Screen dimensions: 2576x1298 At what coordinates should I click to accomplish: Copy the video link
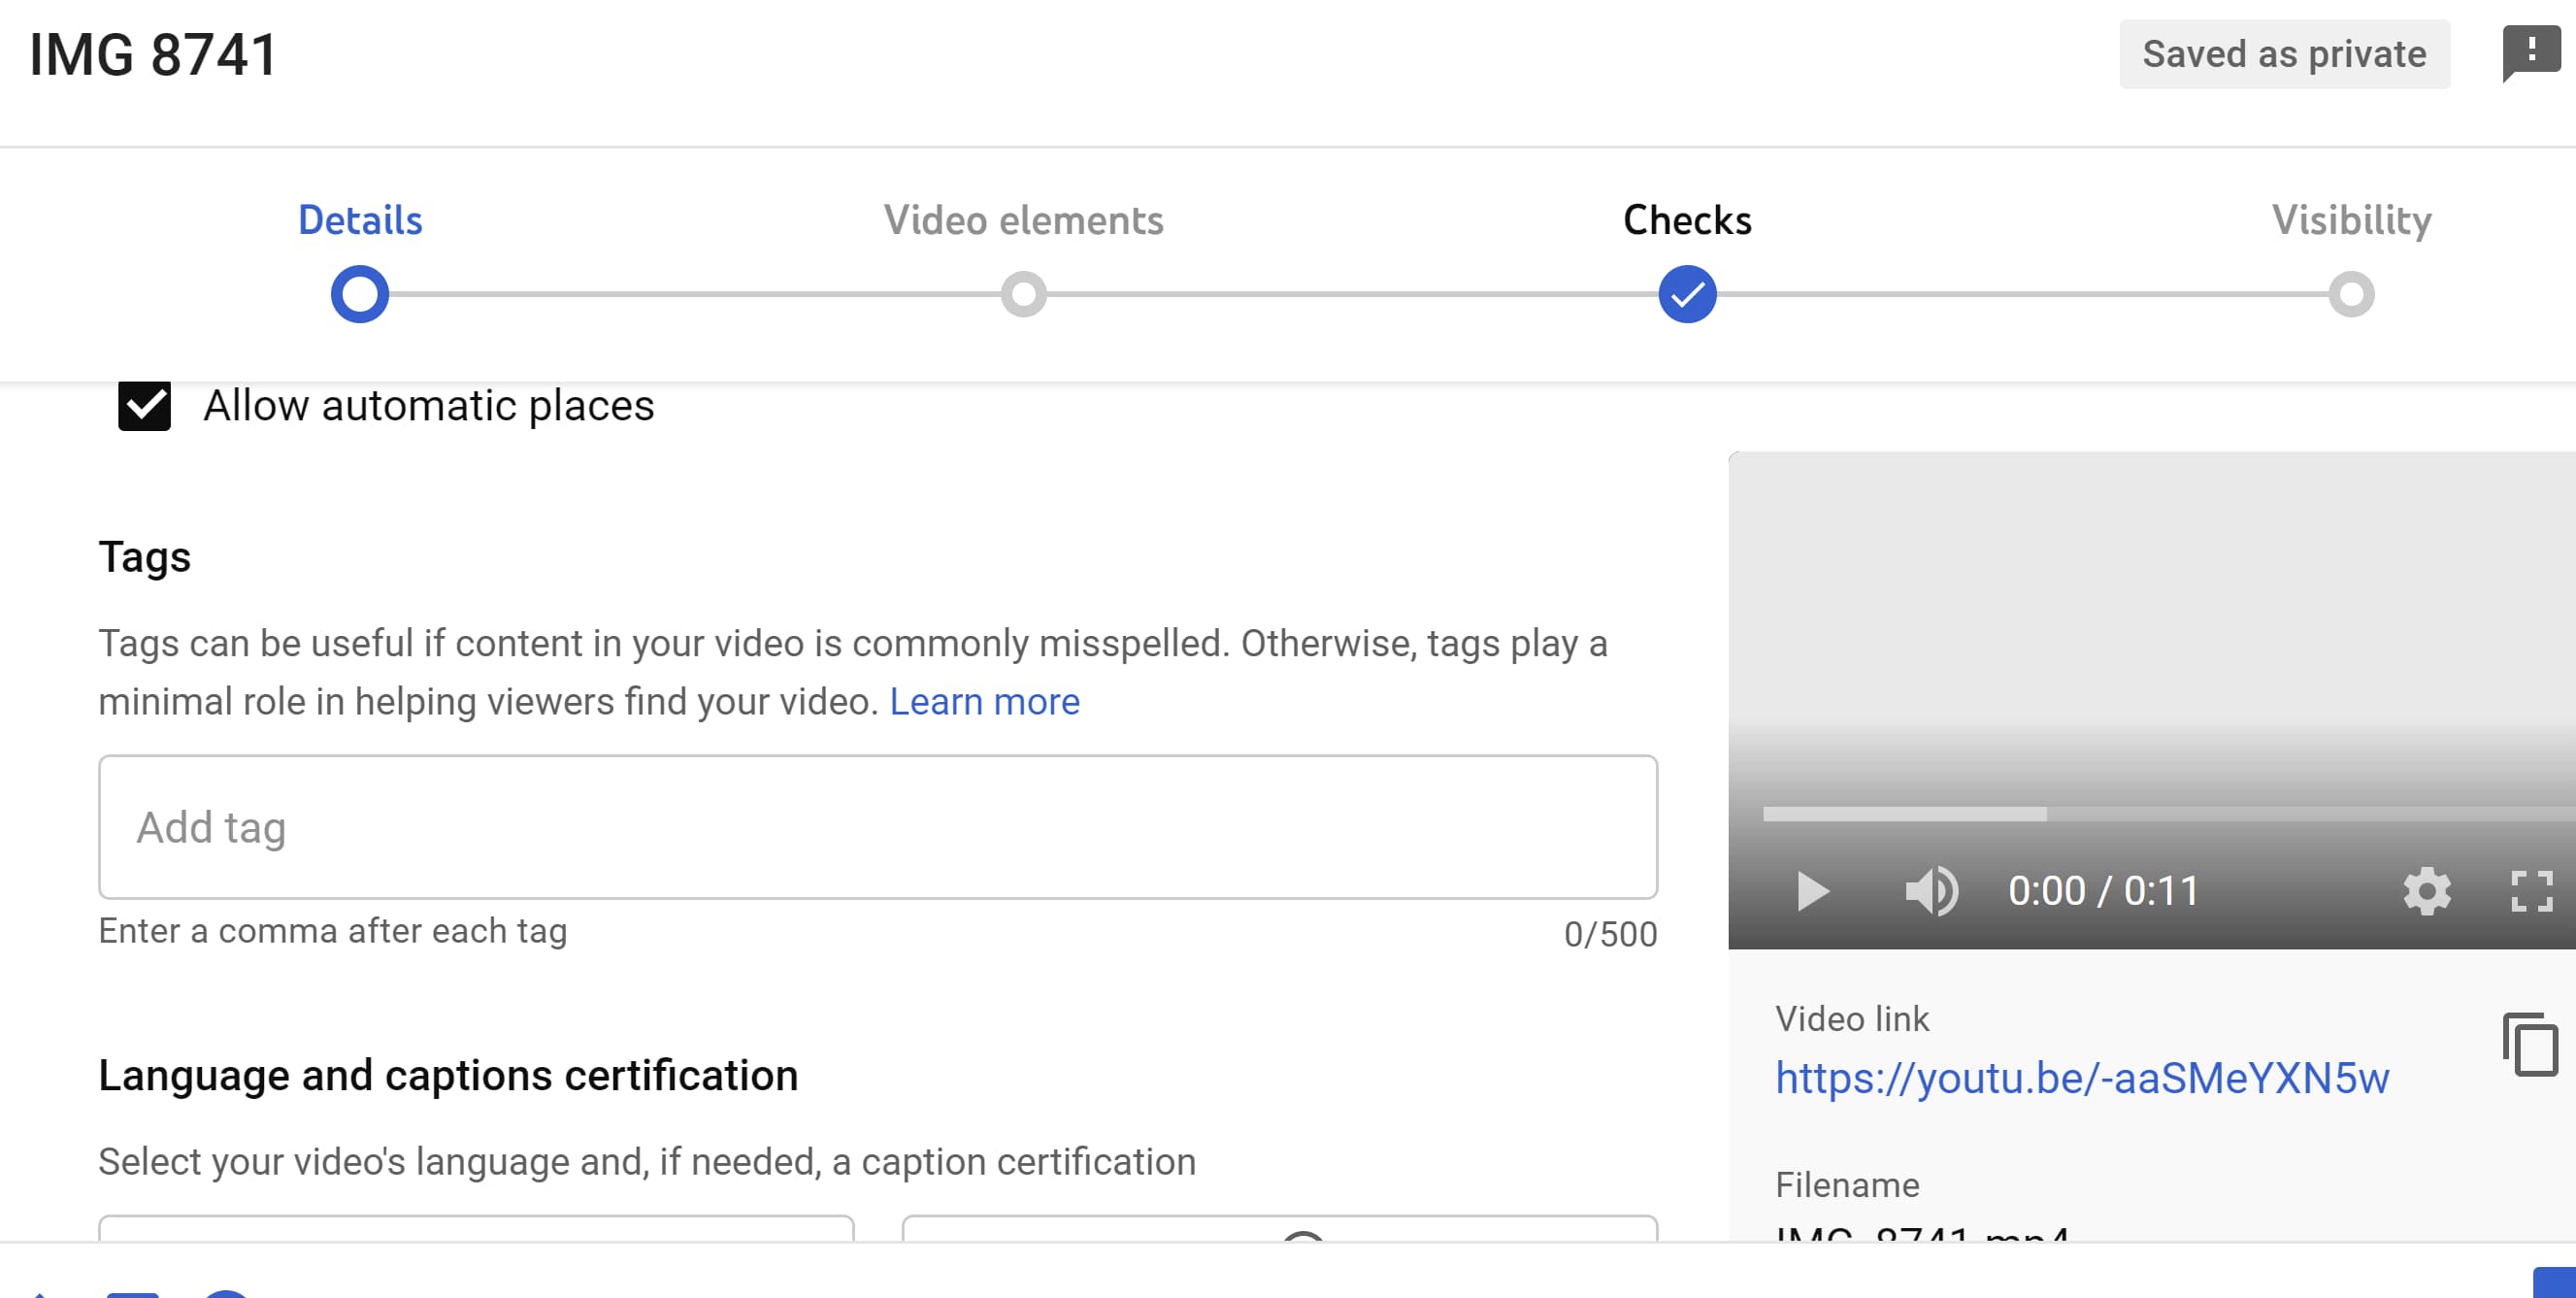coord(2530,1045)
